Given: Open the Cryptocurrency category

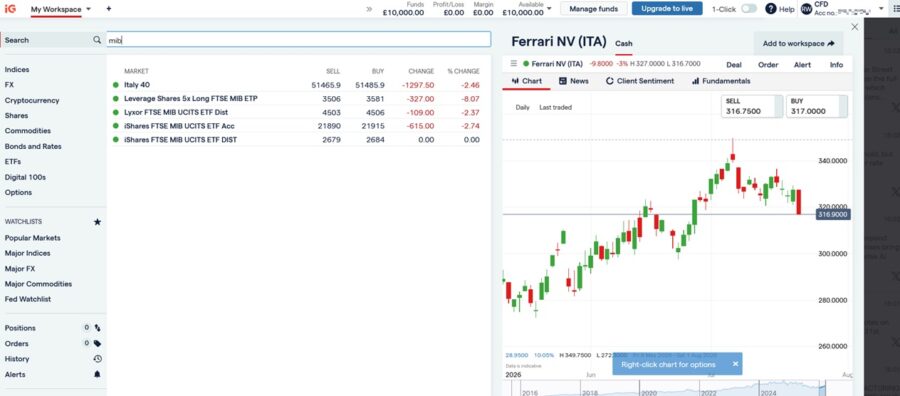Looking at the screenshot, I should click(x=32, y=100).
